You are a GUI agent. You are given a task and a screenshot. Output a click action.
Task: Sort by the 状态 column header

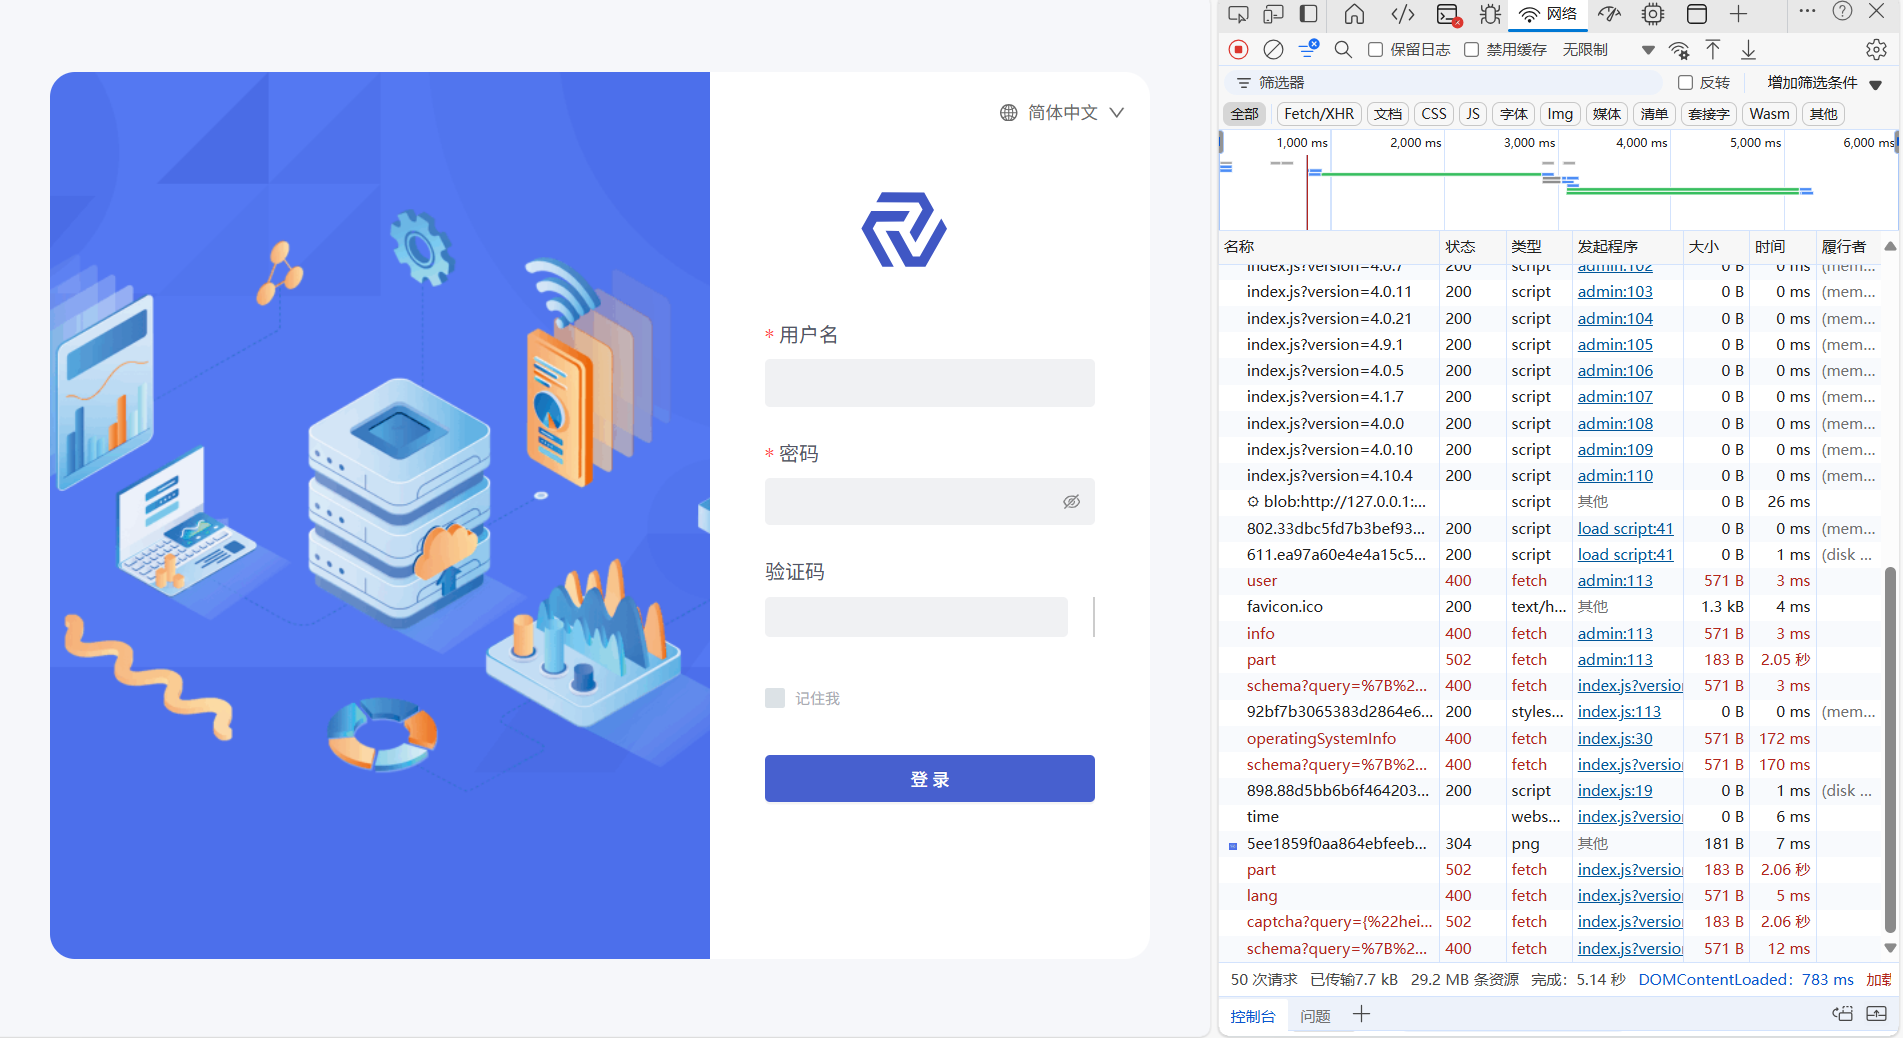point(1472,247)
